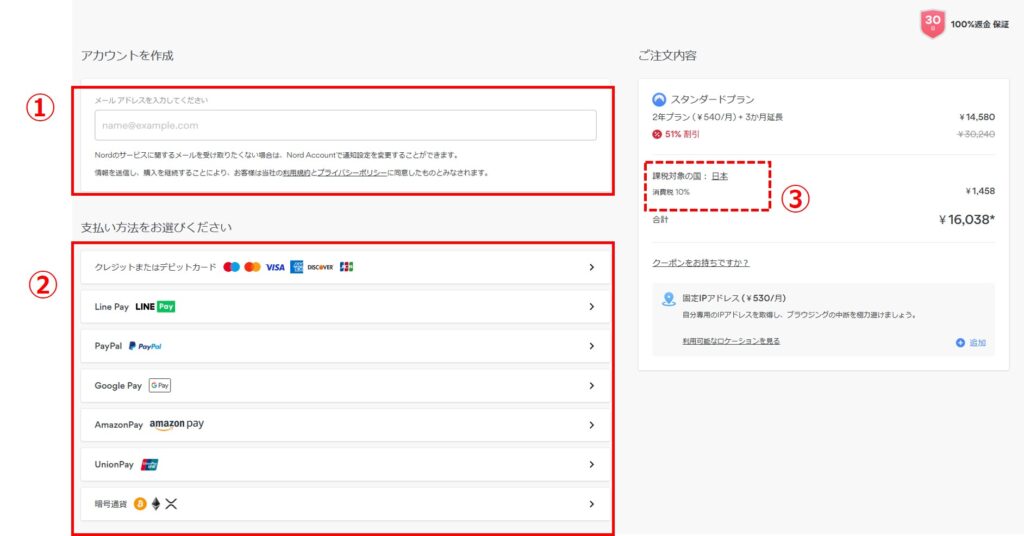Click the dedicated IP location pin icon
Image resolution: width=1024 pixels, height=536 pixels.
tap(669, 299)
